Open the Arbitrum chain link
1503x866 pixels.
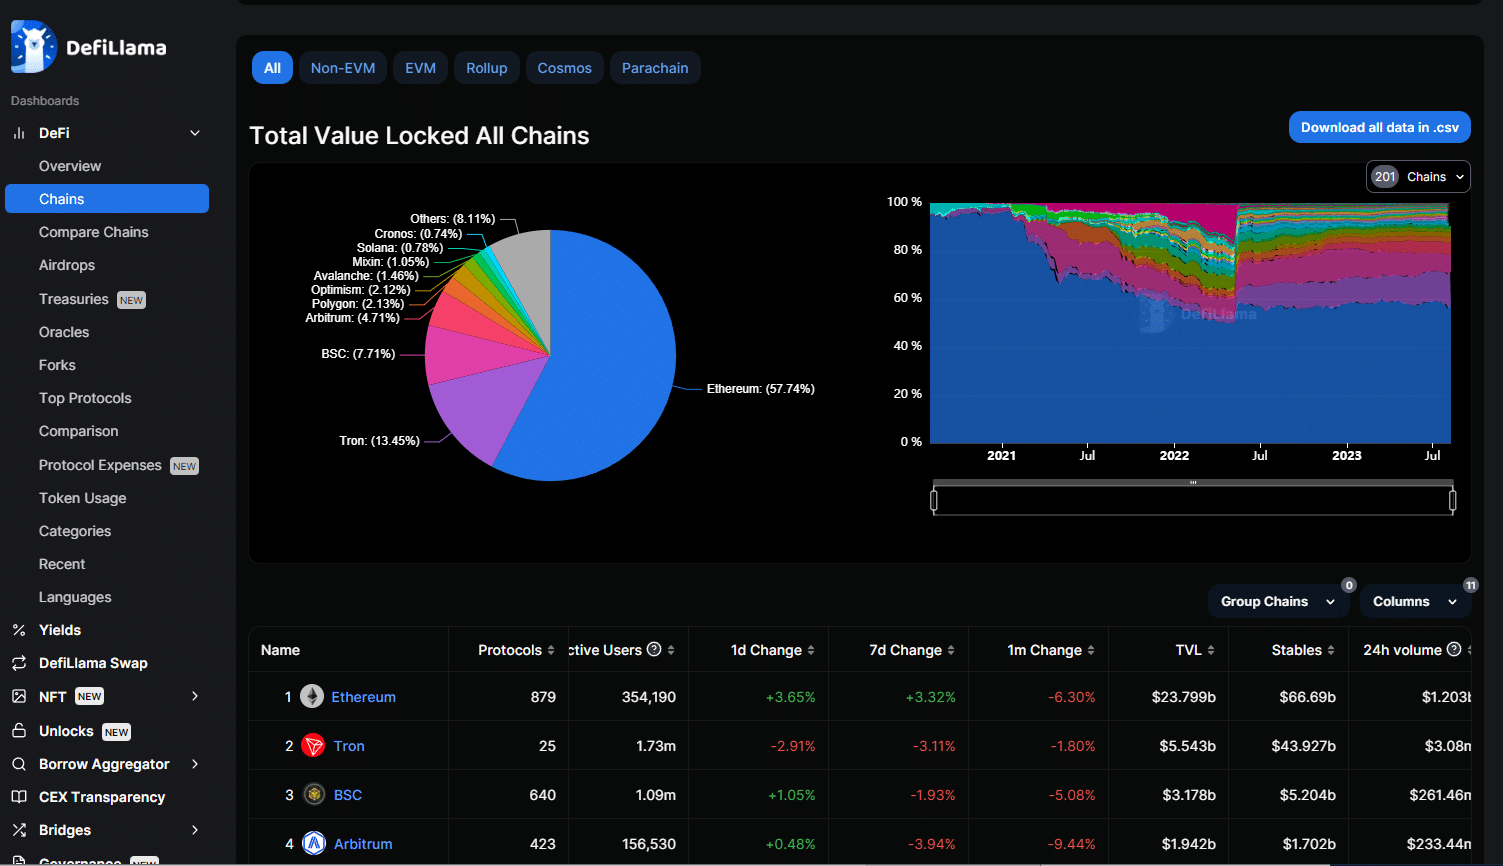tap(363, 844)
